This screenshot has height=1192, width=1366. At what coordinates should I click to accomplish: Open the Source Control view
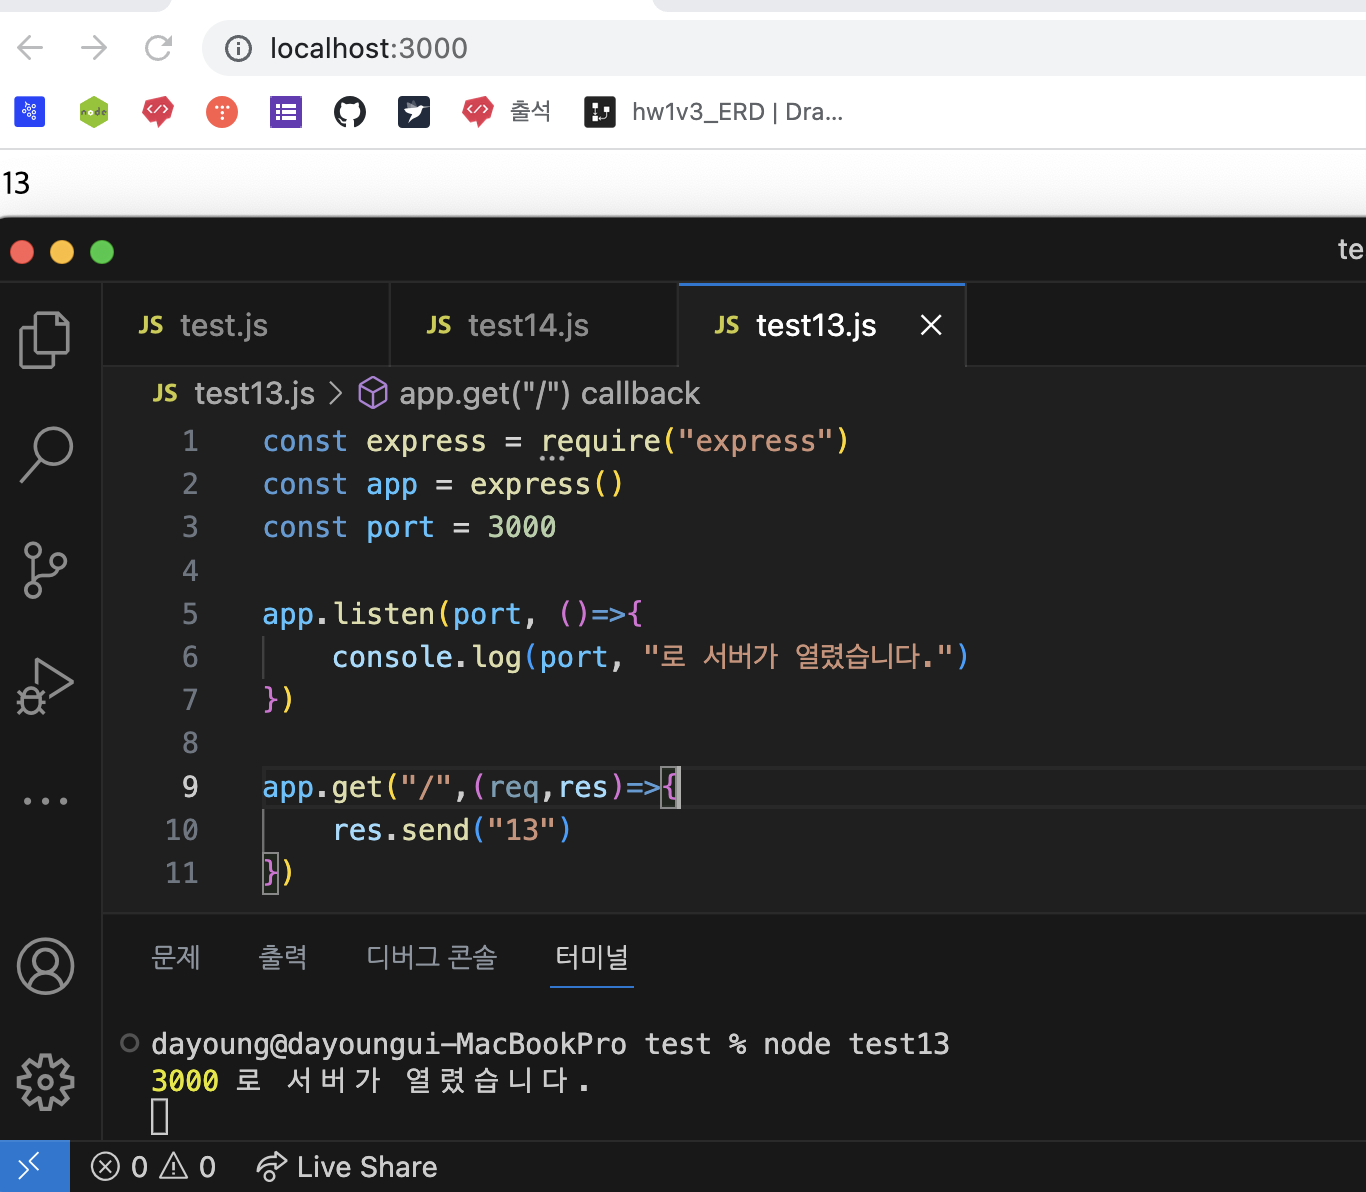coord(45,570)
